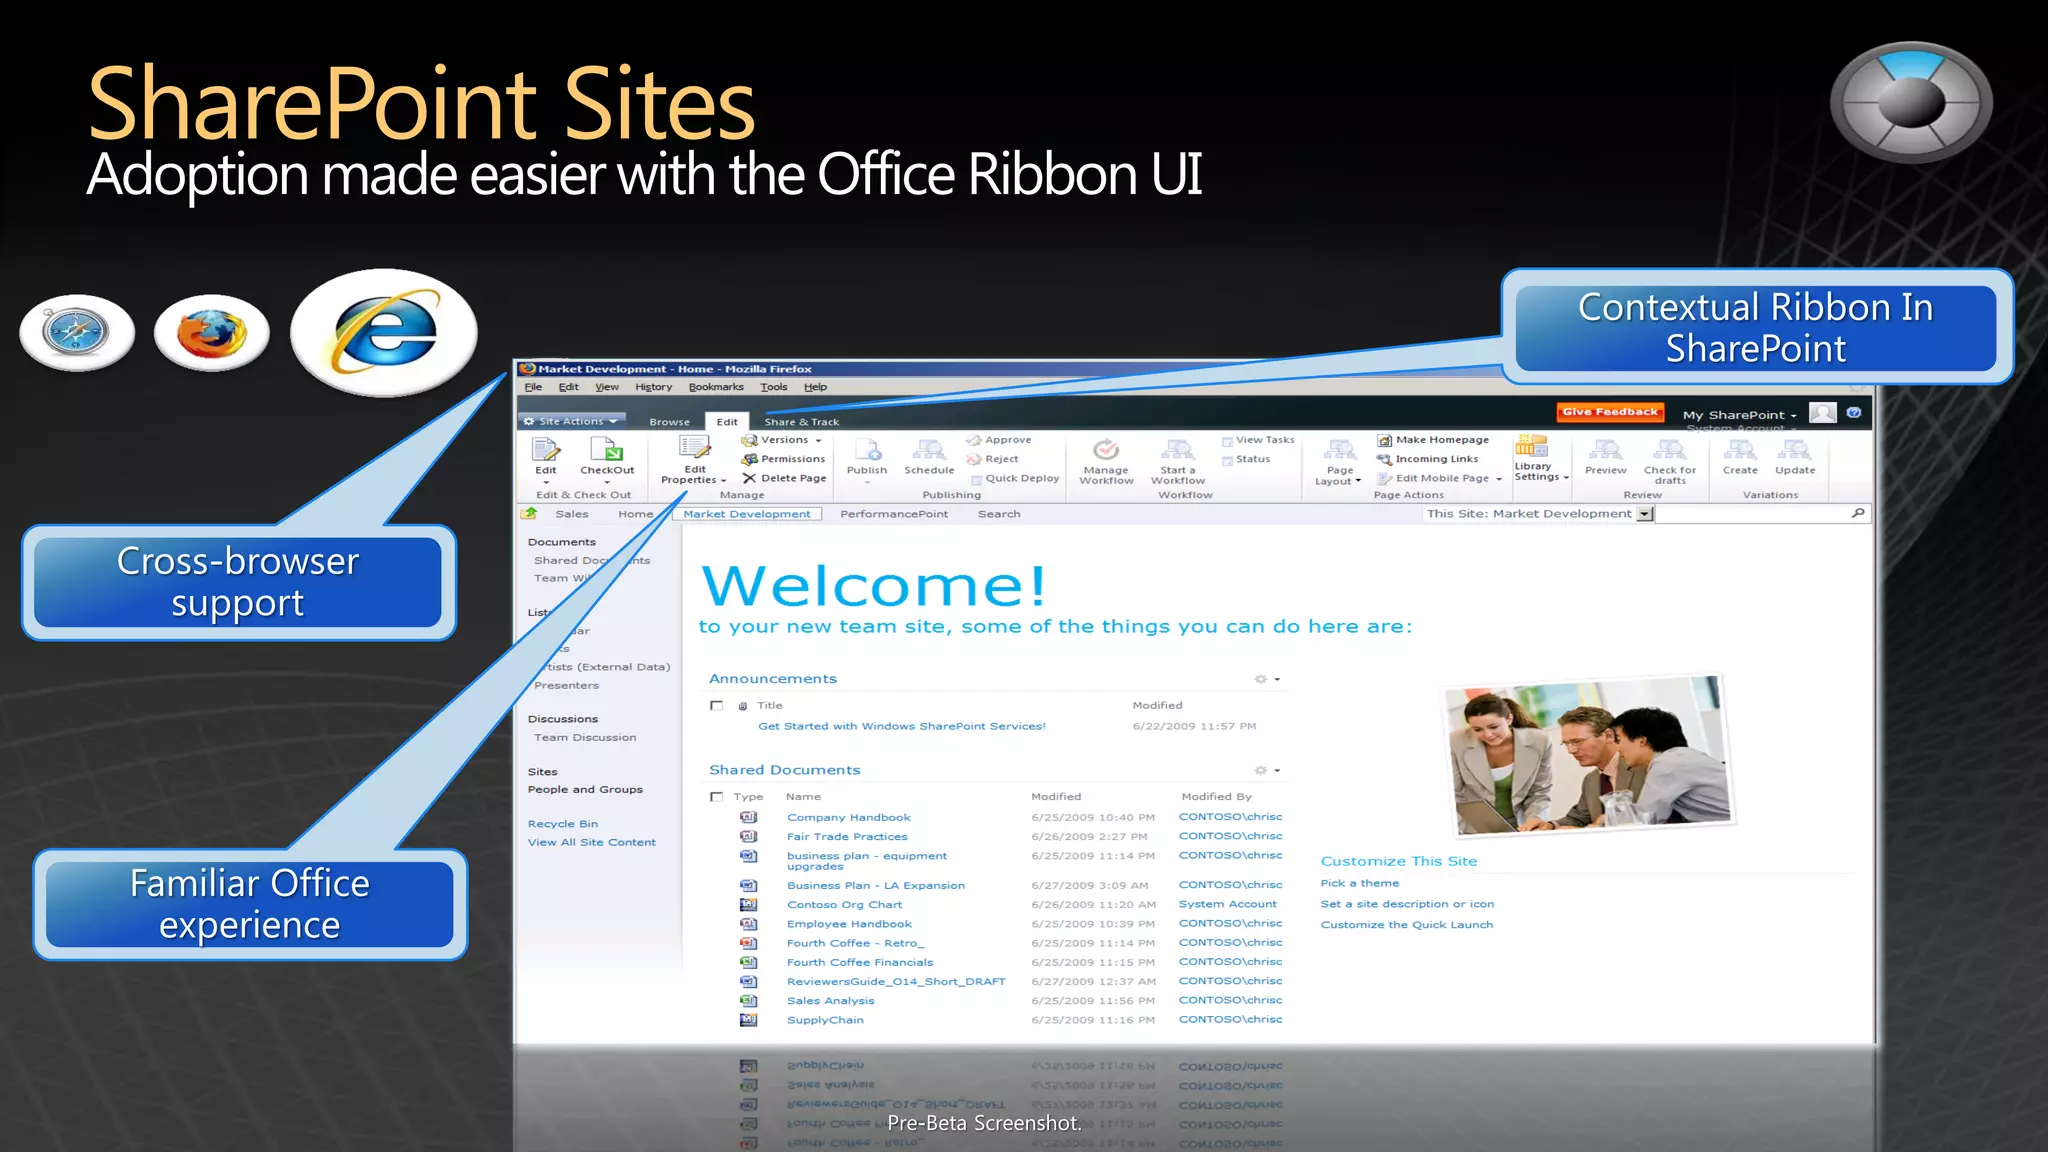Click into the site search text field

(1750, 514)
